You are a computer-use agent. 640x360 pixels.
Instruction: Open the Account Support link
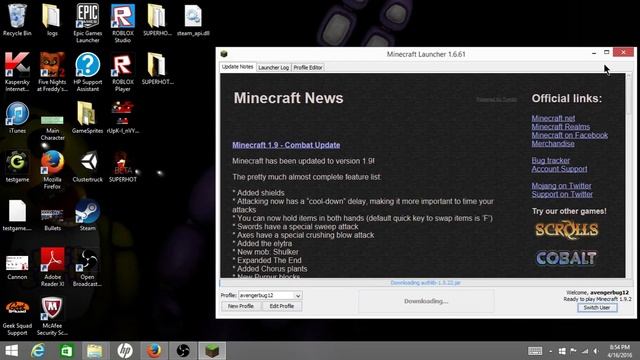click(x=559, y=169)
